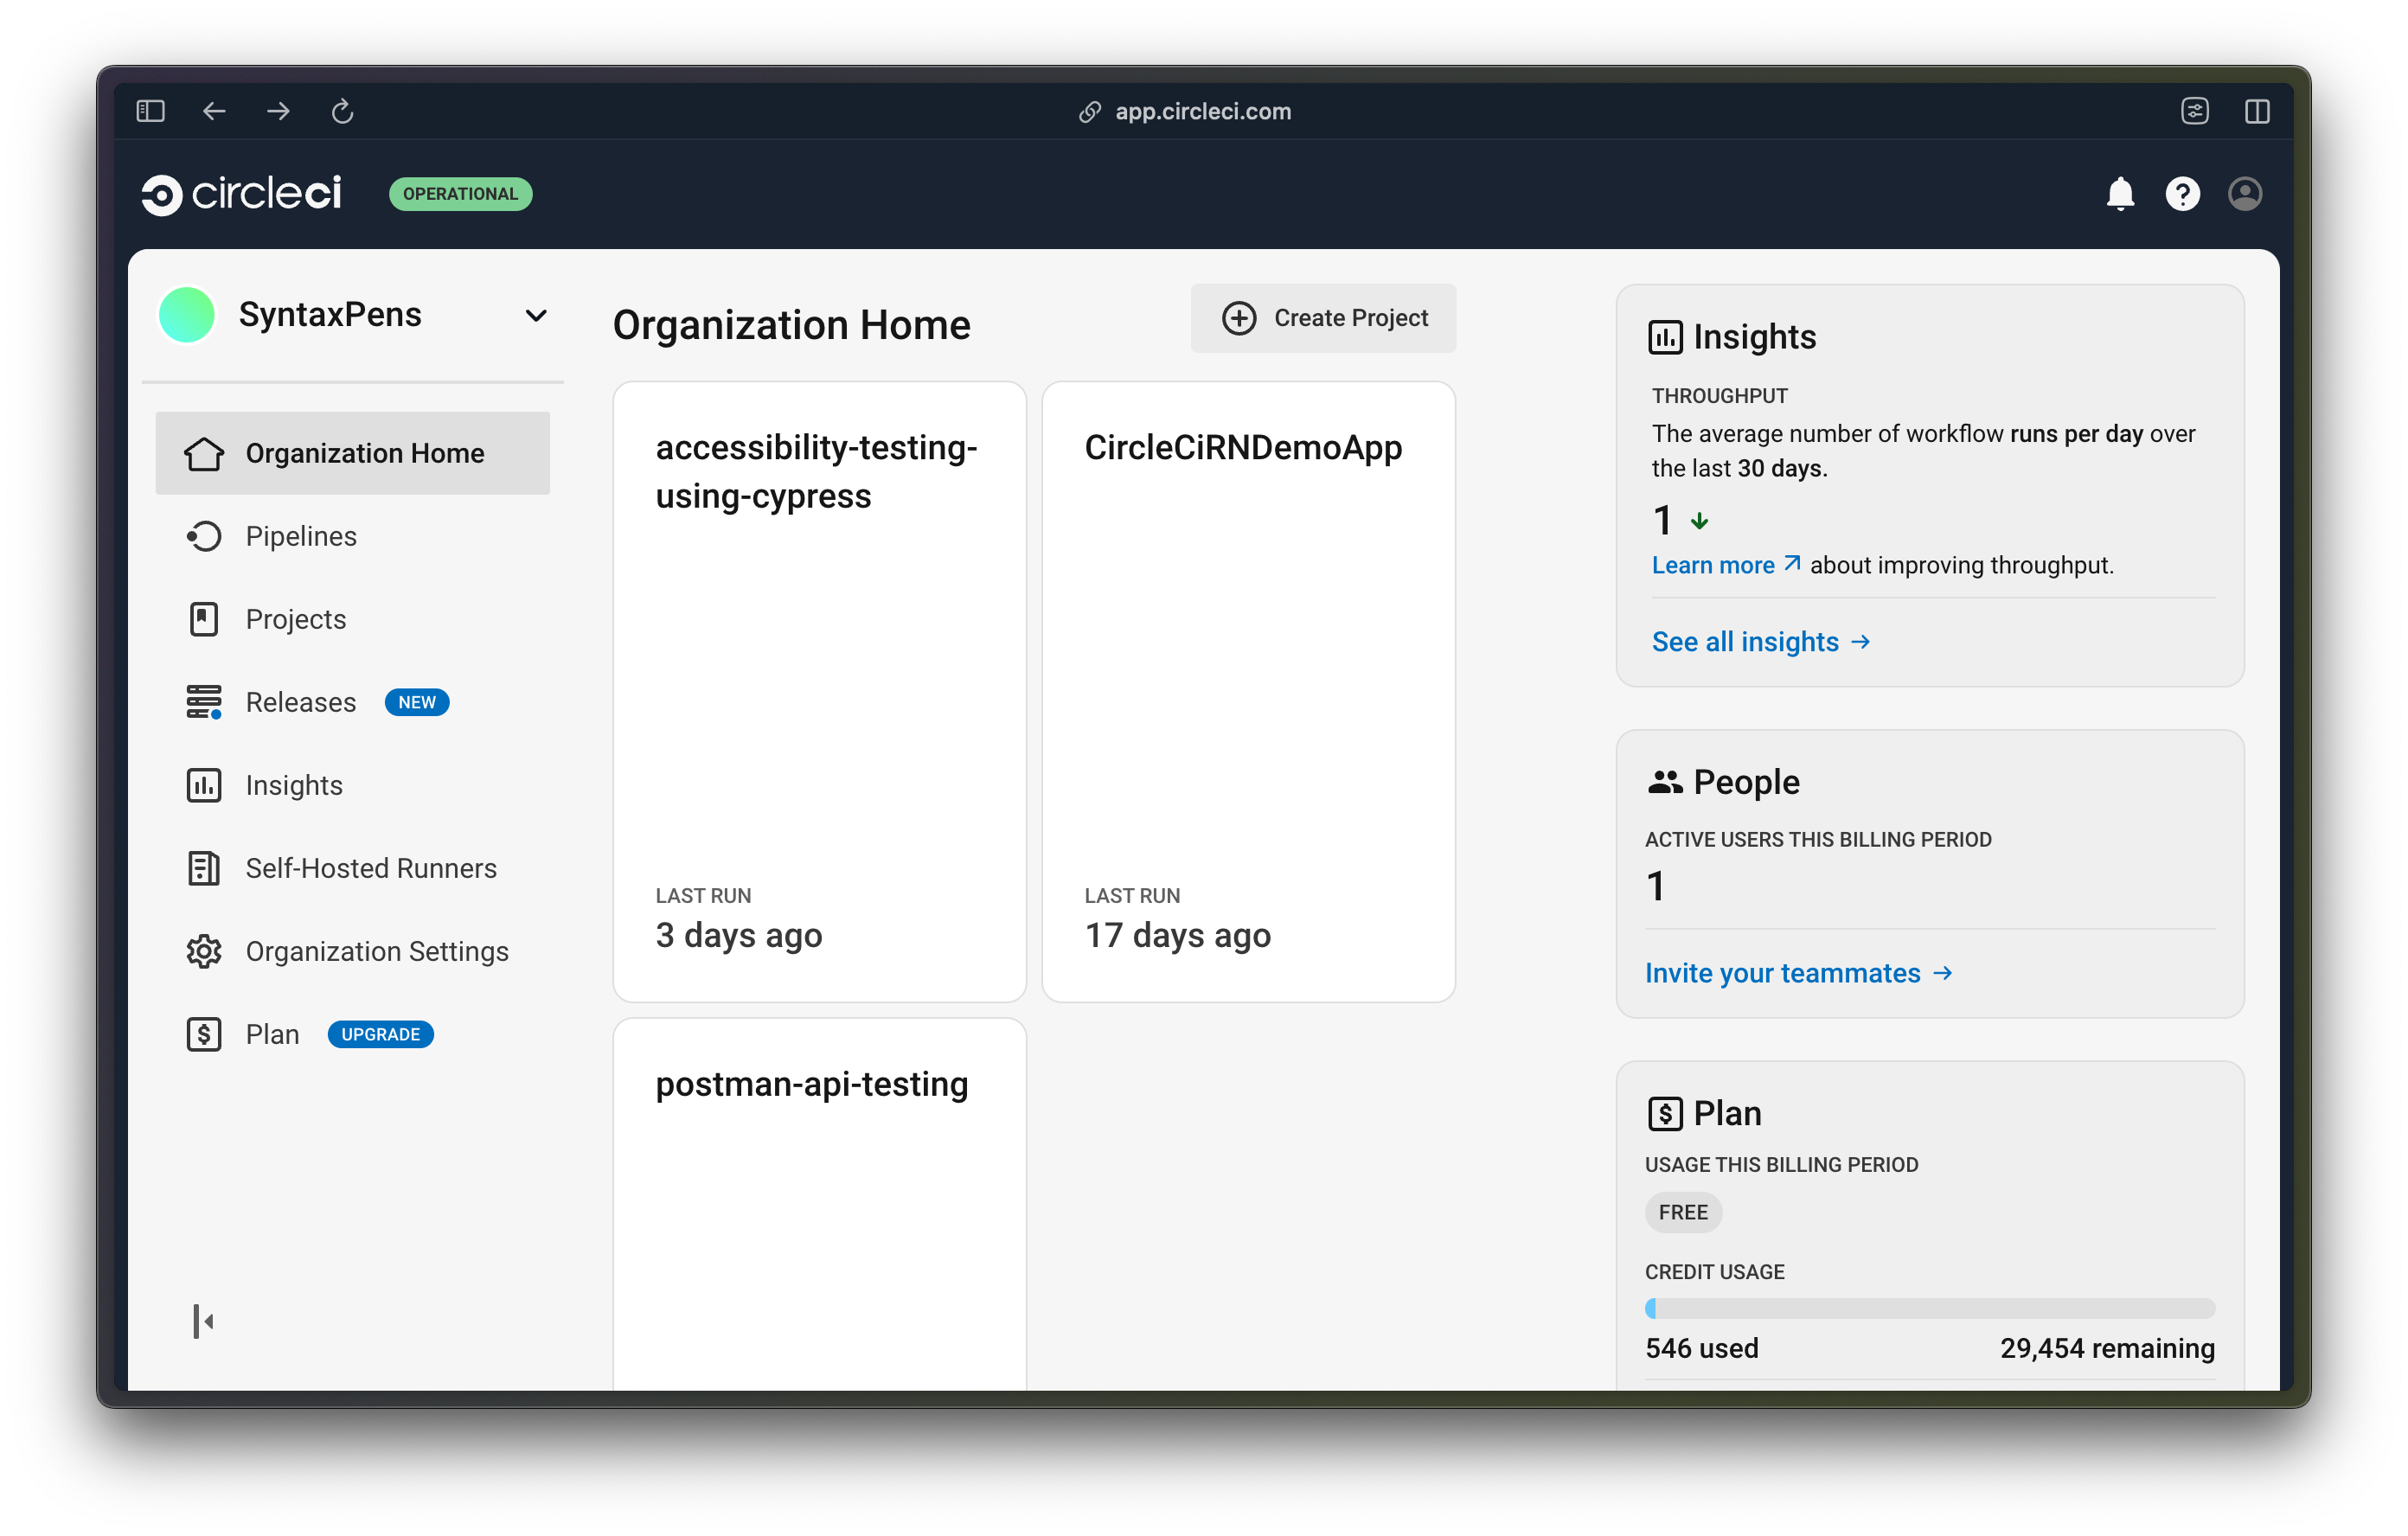Click the OPERATIONAL status badge
The height and width of the screenshot is (1536, 2408).
[460, 194]
